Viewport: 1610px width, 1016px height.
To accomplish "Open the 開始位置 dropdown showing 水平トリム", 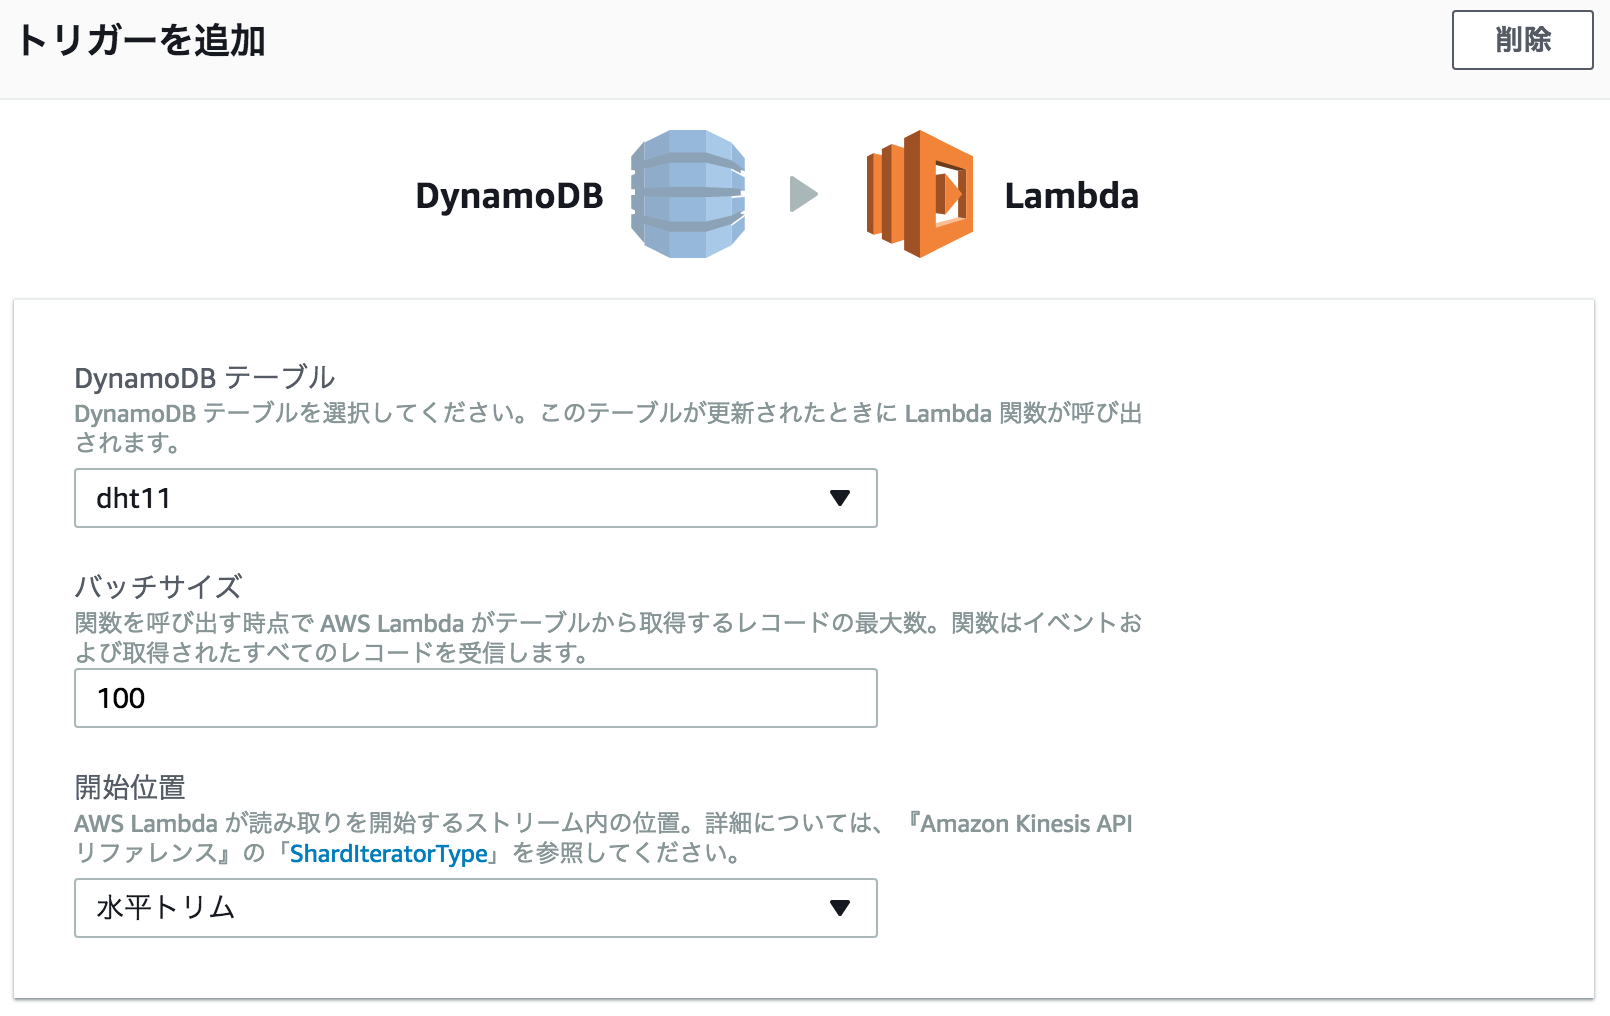I will pyautogui.click(x=476, y=908).
